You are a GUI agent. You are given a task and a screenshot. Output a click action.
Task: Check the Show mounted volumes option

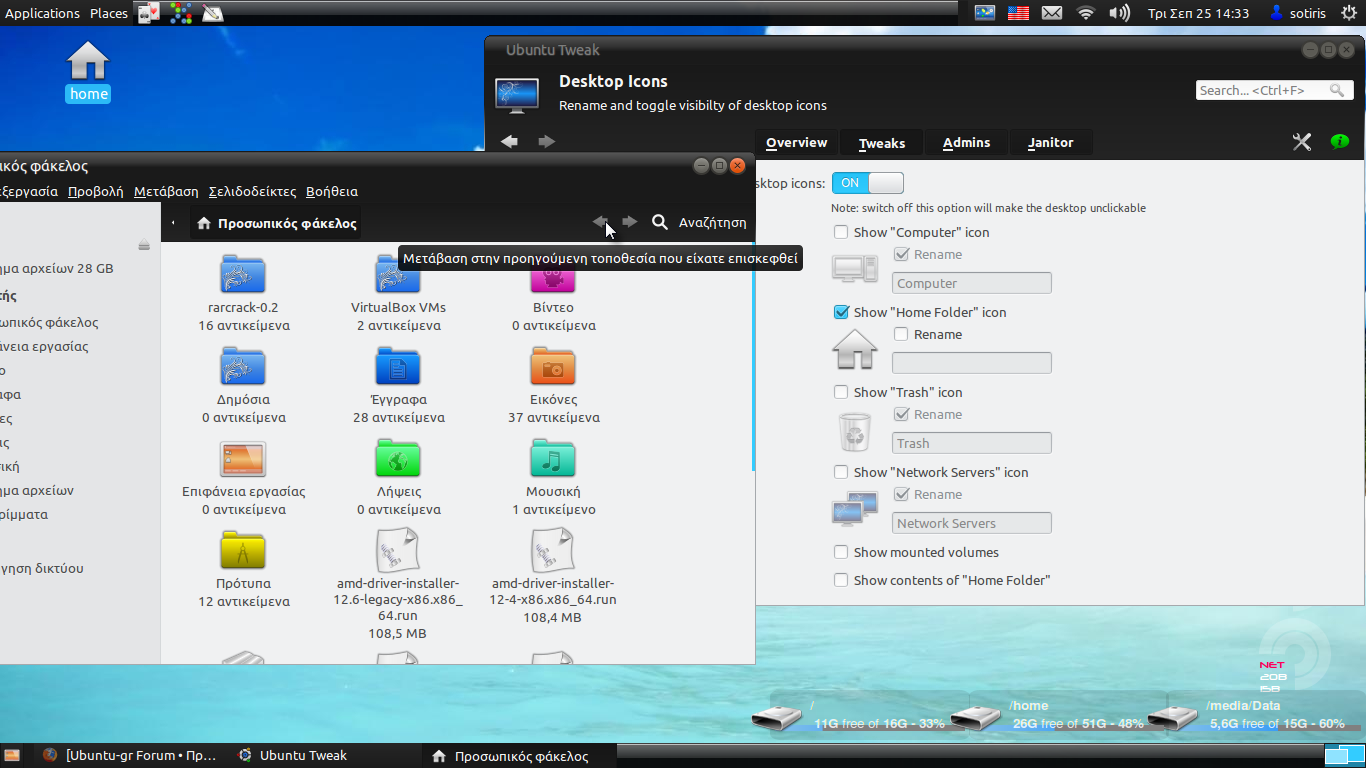(x=841, y=552)
